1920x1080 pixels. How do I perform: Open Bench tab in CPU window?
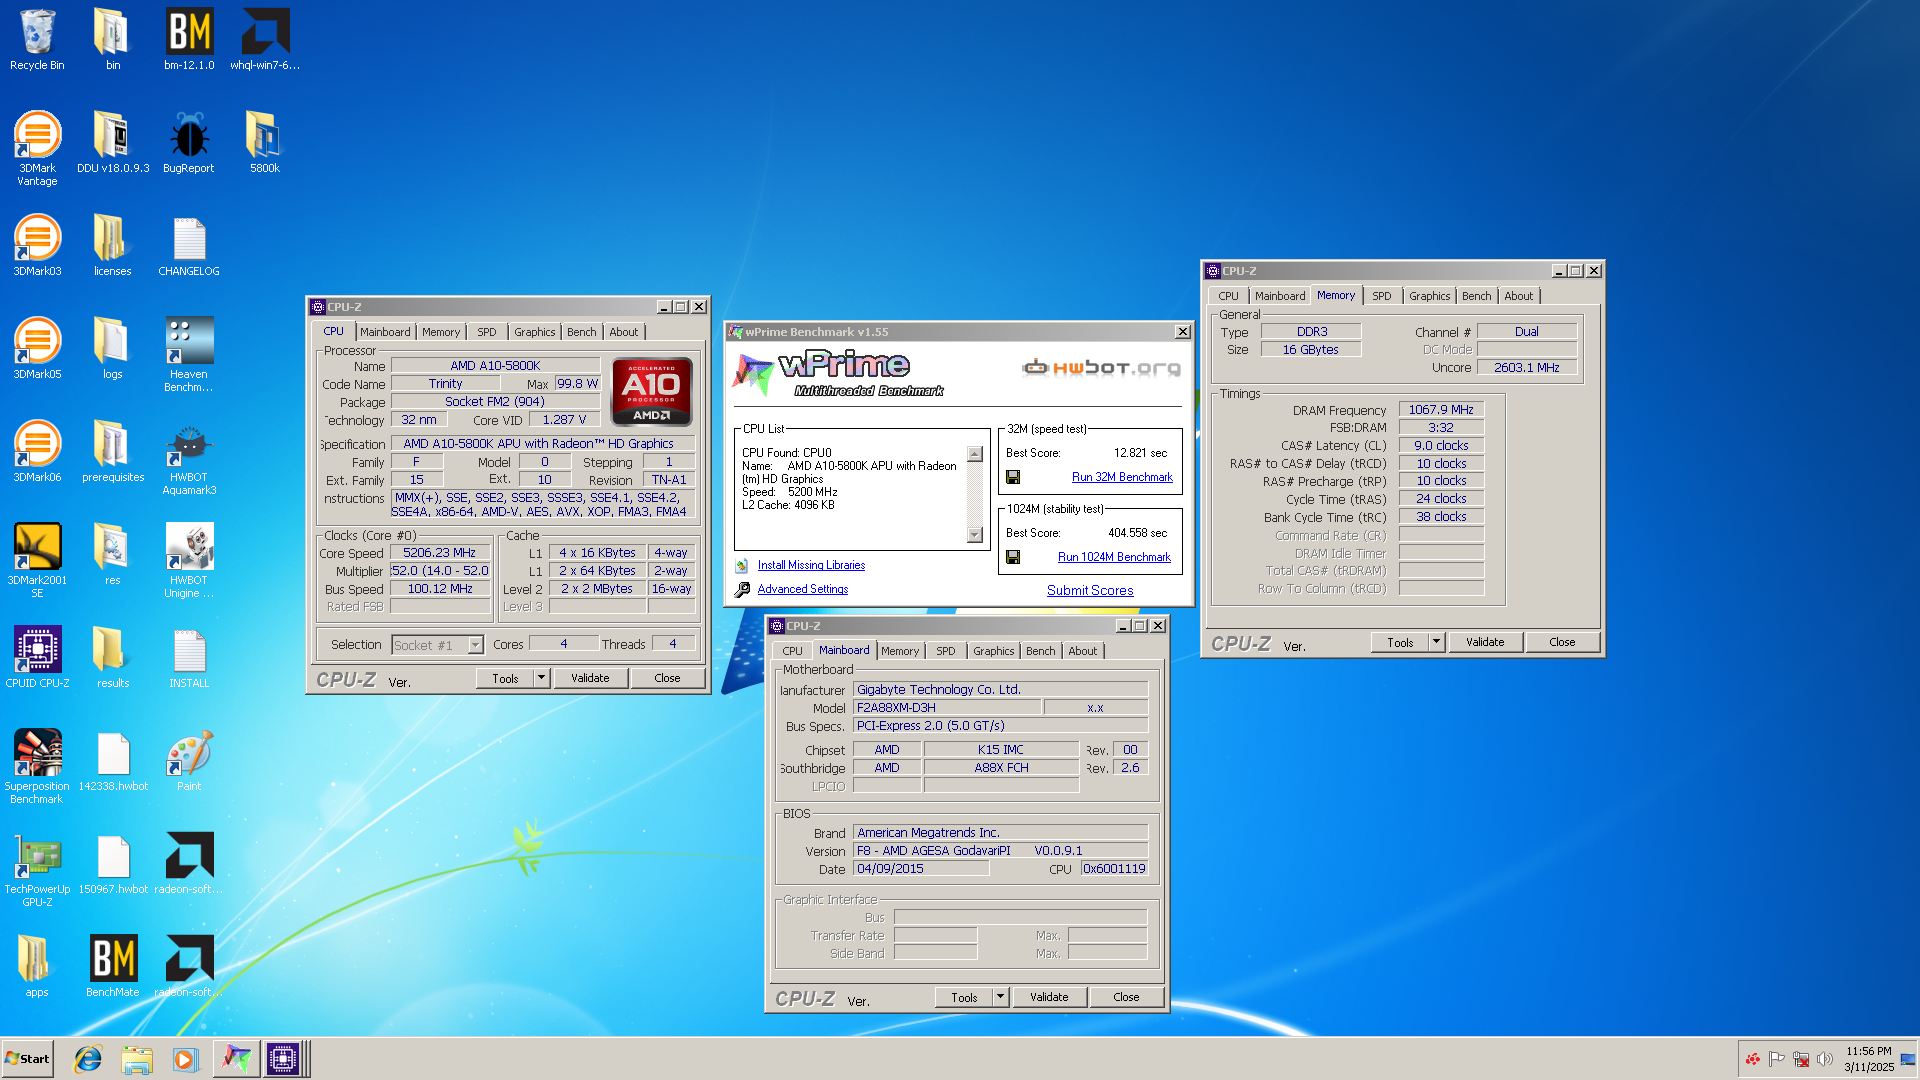point(581,332)
